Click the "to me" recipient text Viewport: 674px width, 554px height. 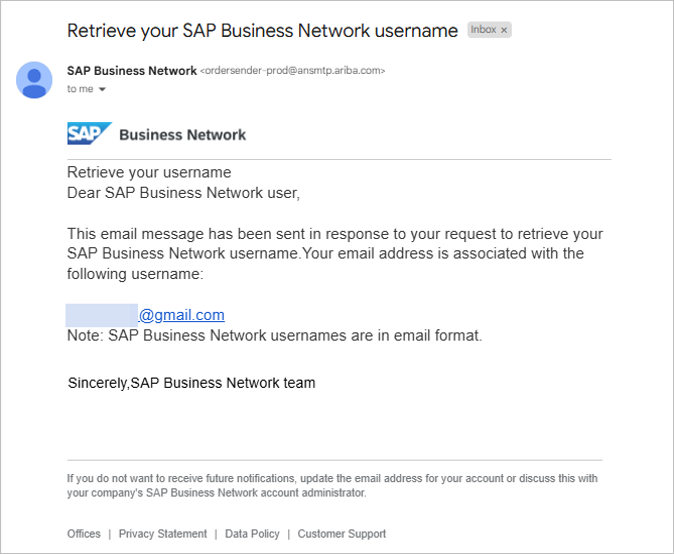coord(80,90)
